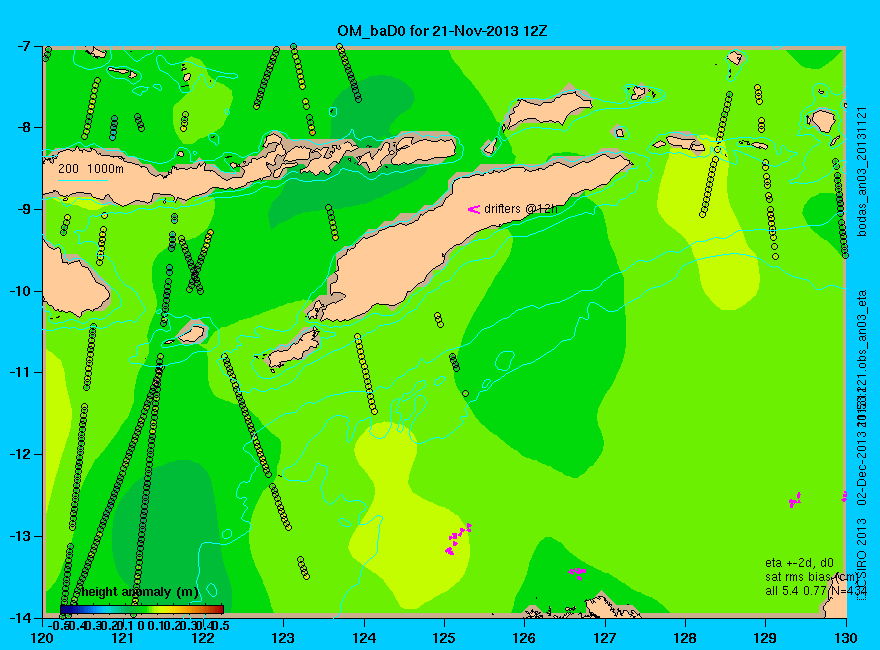The width and height of the screenshot is (880, 650).
Task: Click longitude tick label "127"
Action: [604, 638]
